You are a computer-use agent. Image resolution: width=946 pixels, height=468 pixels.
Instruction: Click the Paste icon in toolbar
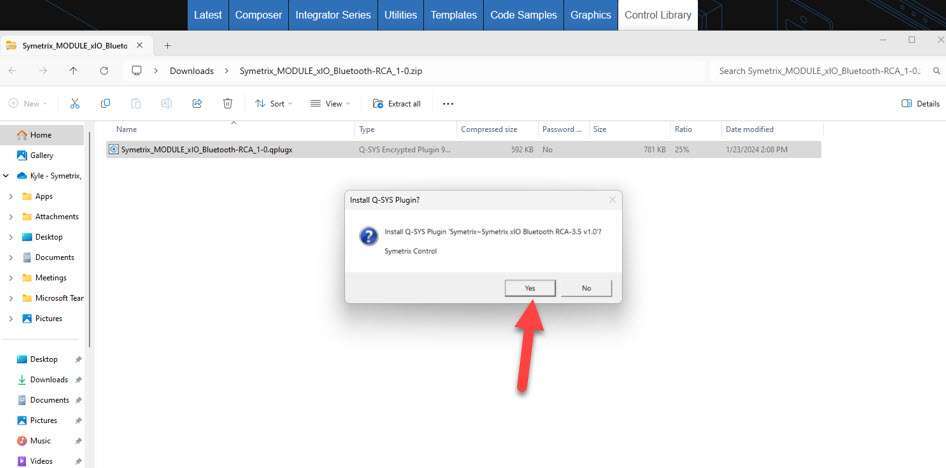point(136,104)
